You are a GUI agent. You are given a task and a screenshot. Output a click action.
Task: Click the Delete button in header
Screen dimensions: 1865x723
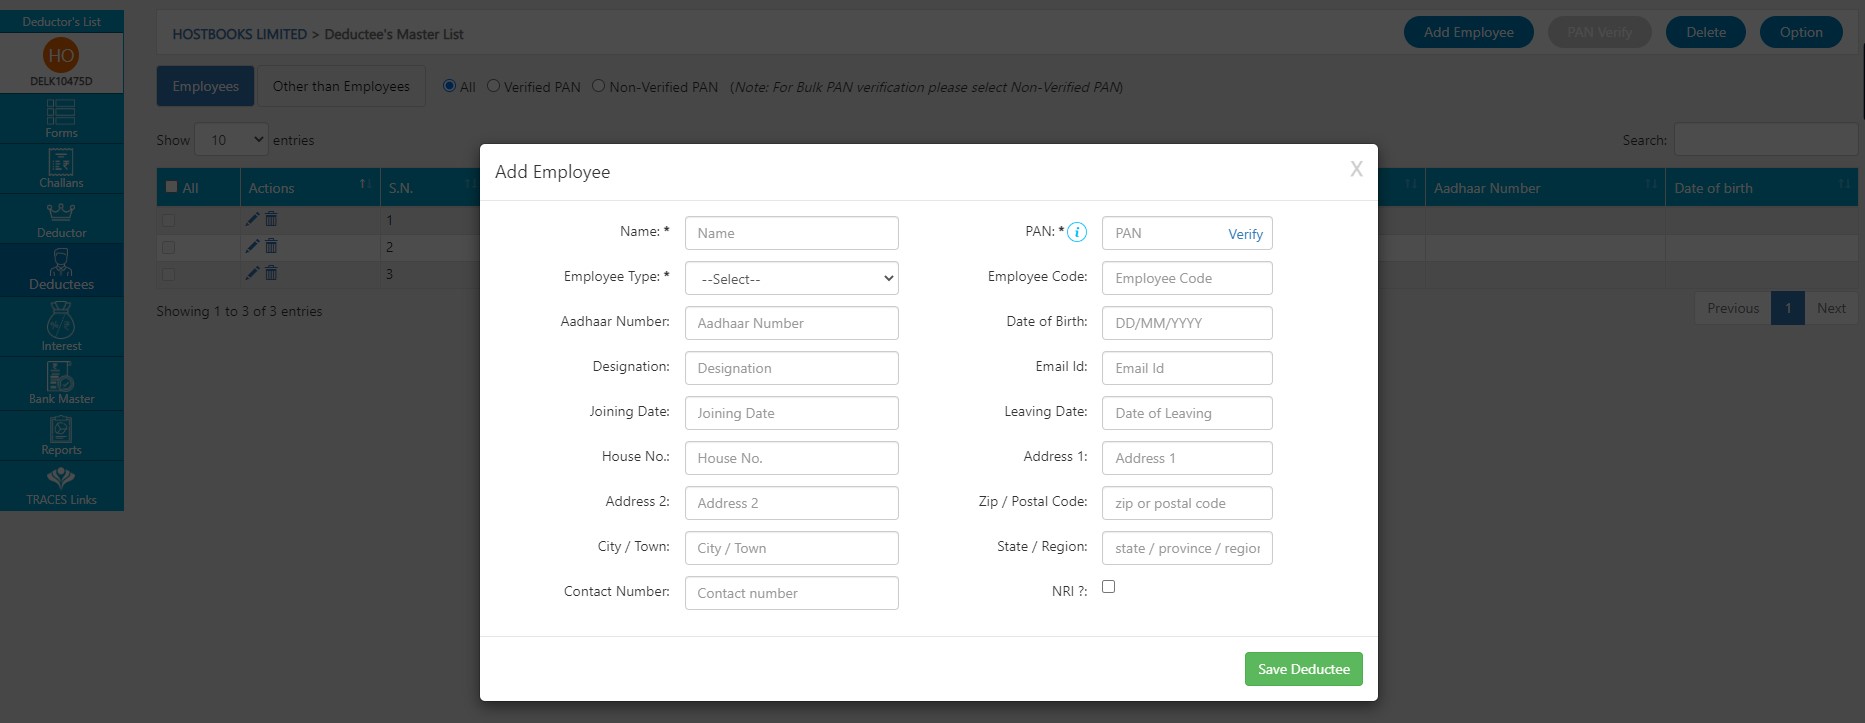pos(1705,32)
